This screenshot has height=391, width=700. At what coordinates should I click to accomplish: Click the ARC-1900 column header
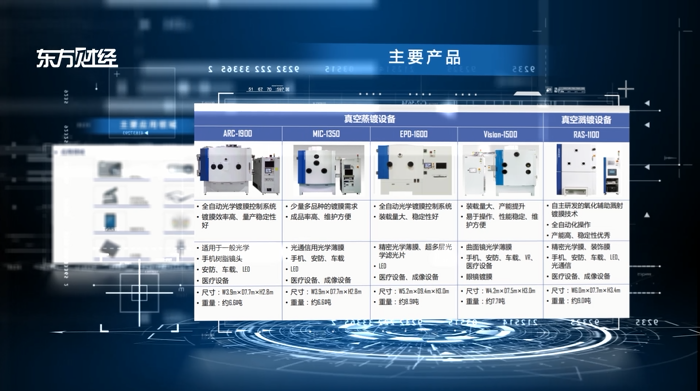238,133
